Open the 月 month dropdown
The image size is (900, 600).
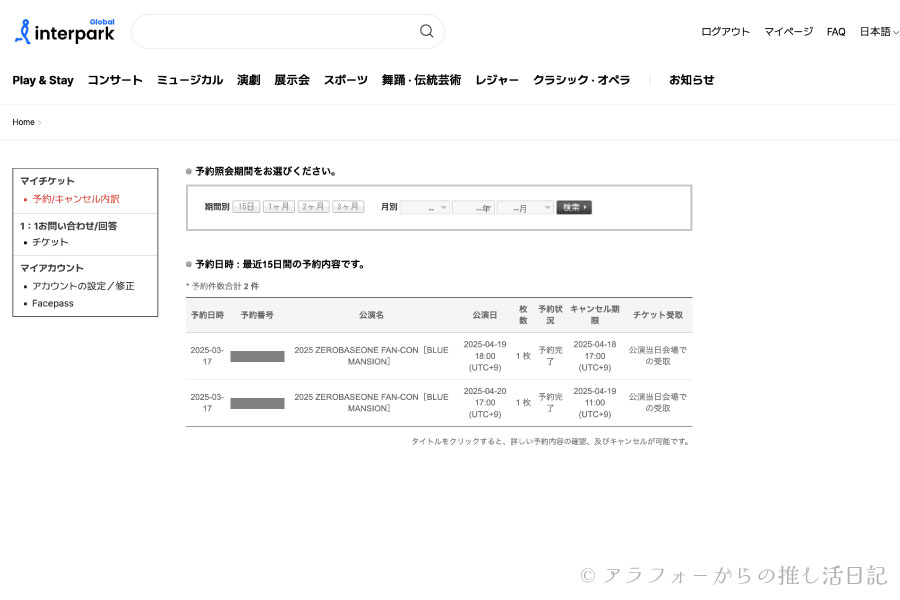[x=525, y=208]
